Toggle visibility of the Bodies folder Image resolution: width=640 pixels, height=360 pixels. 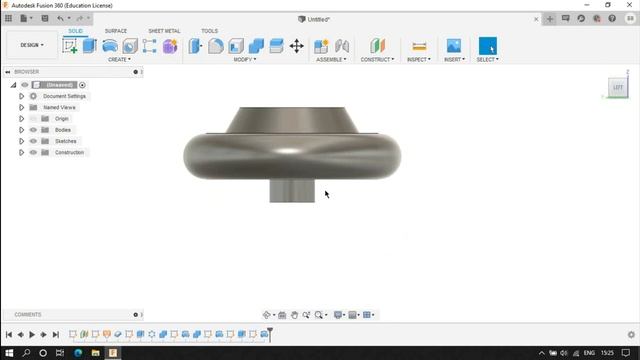pos(33,130)
